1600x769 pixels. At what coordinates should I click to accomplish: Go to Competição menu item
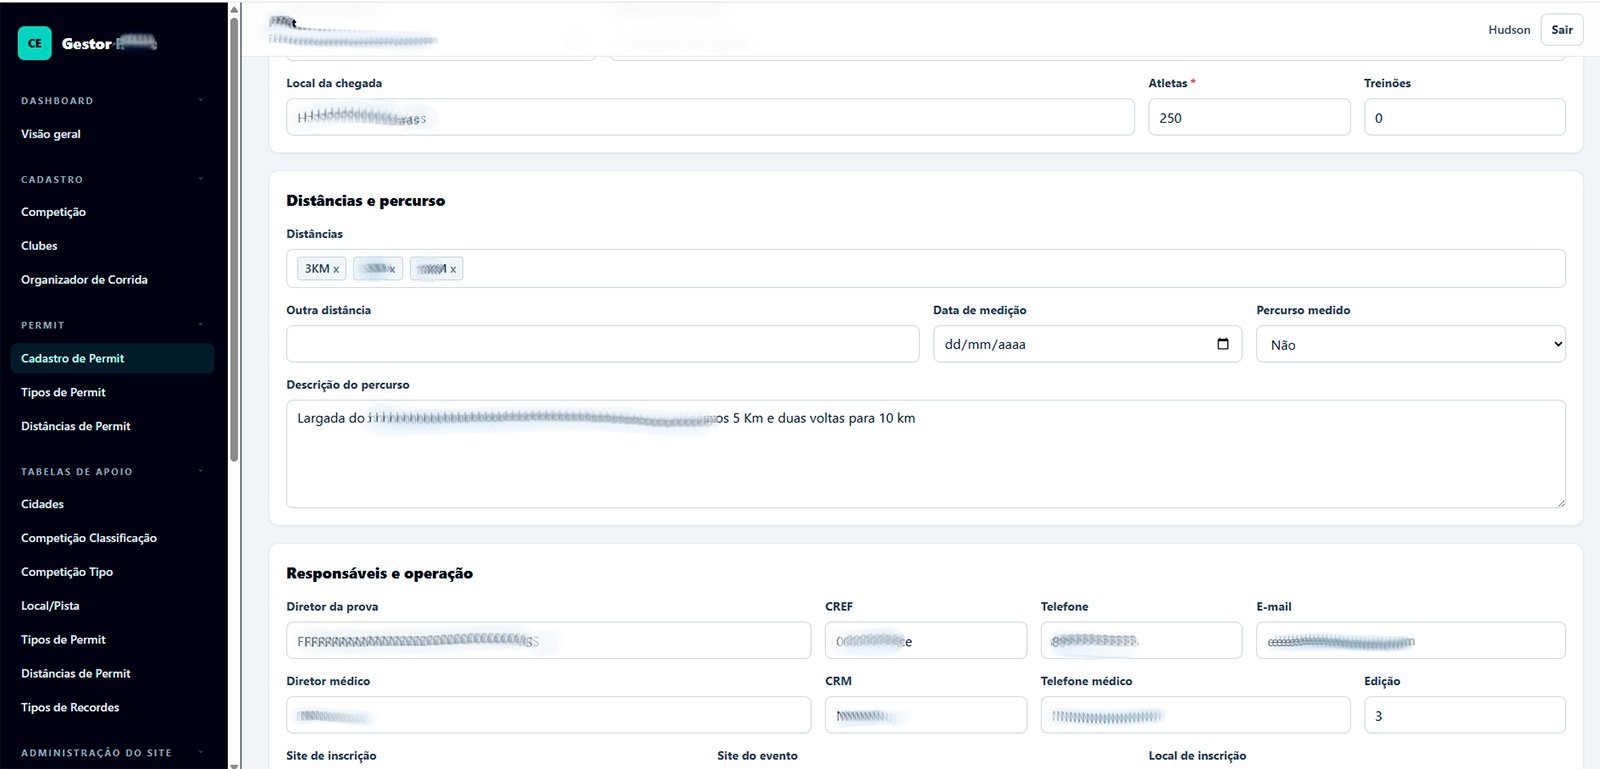coord(53,212)
